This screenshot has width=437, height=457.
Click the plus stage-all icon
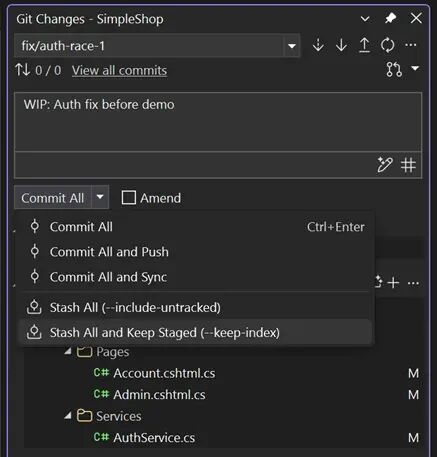pos(393,283)
